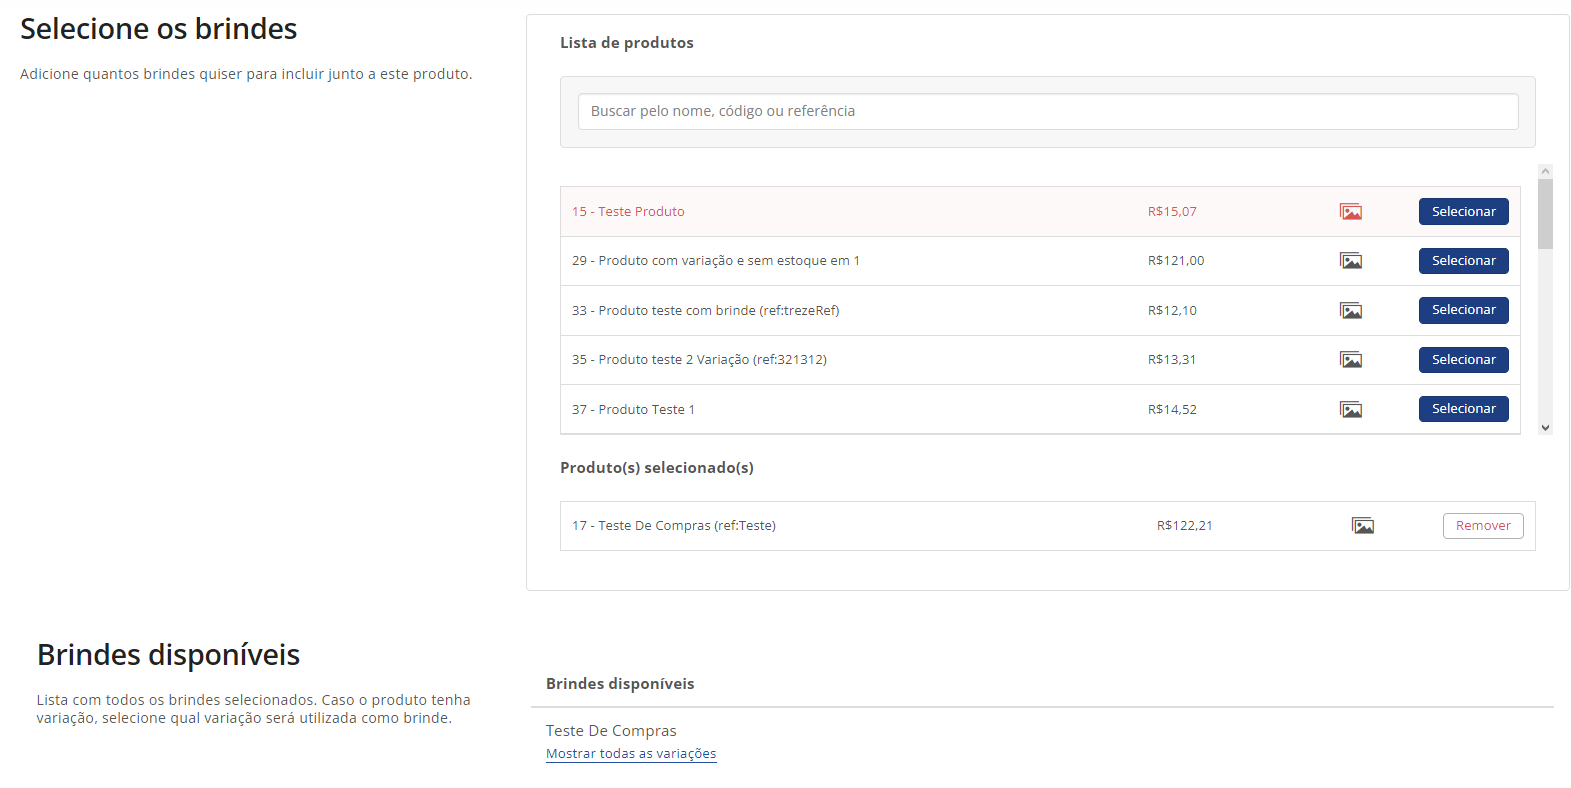This screenshot has width=1571, height=788.
Task: Choose Selecionar for product 33
Action: click(x=1464, y=310)
